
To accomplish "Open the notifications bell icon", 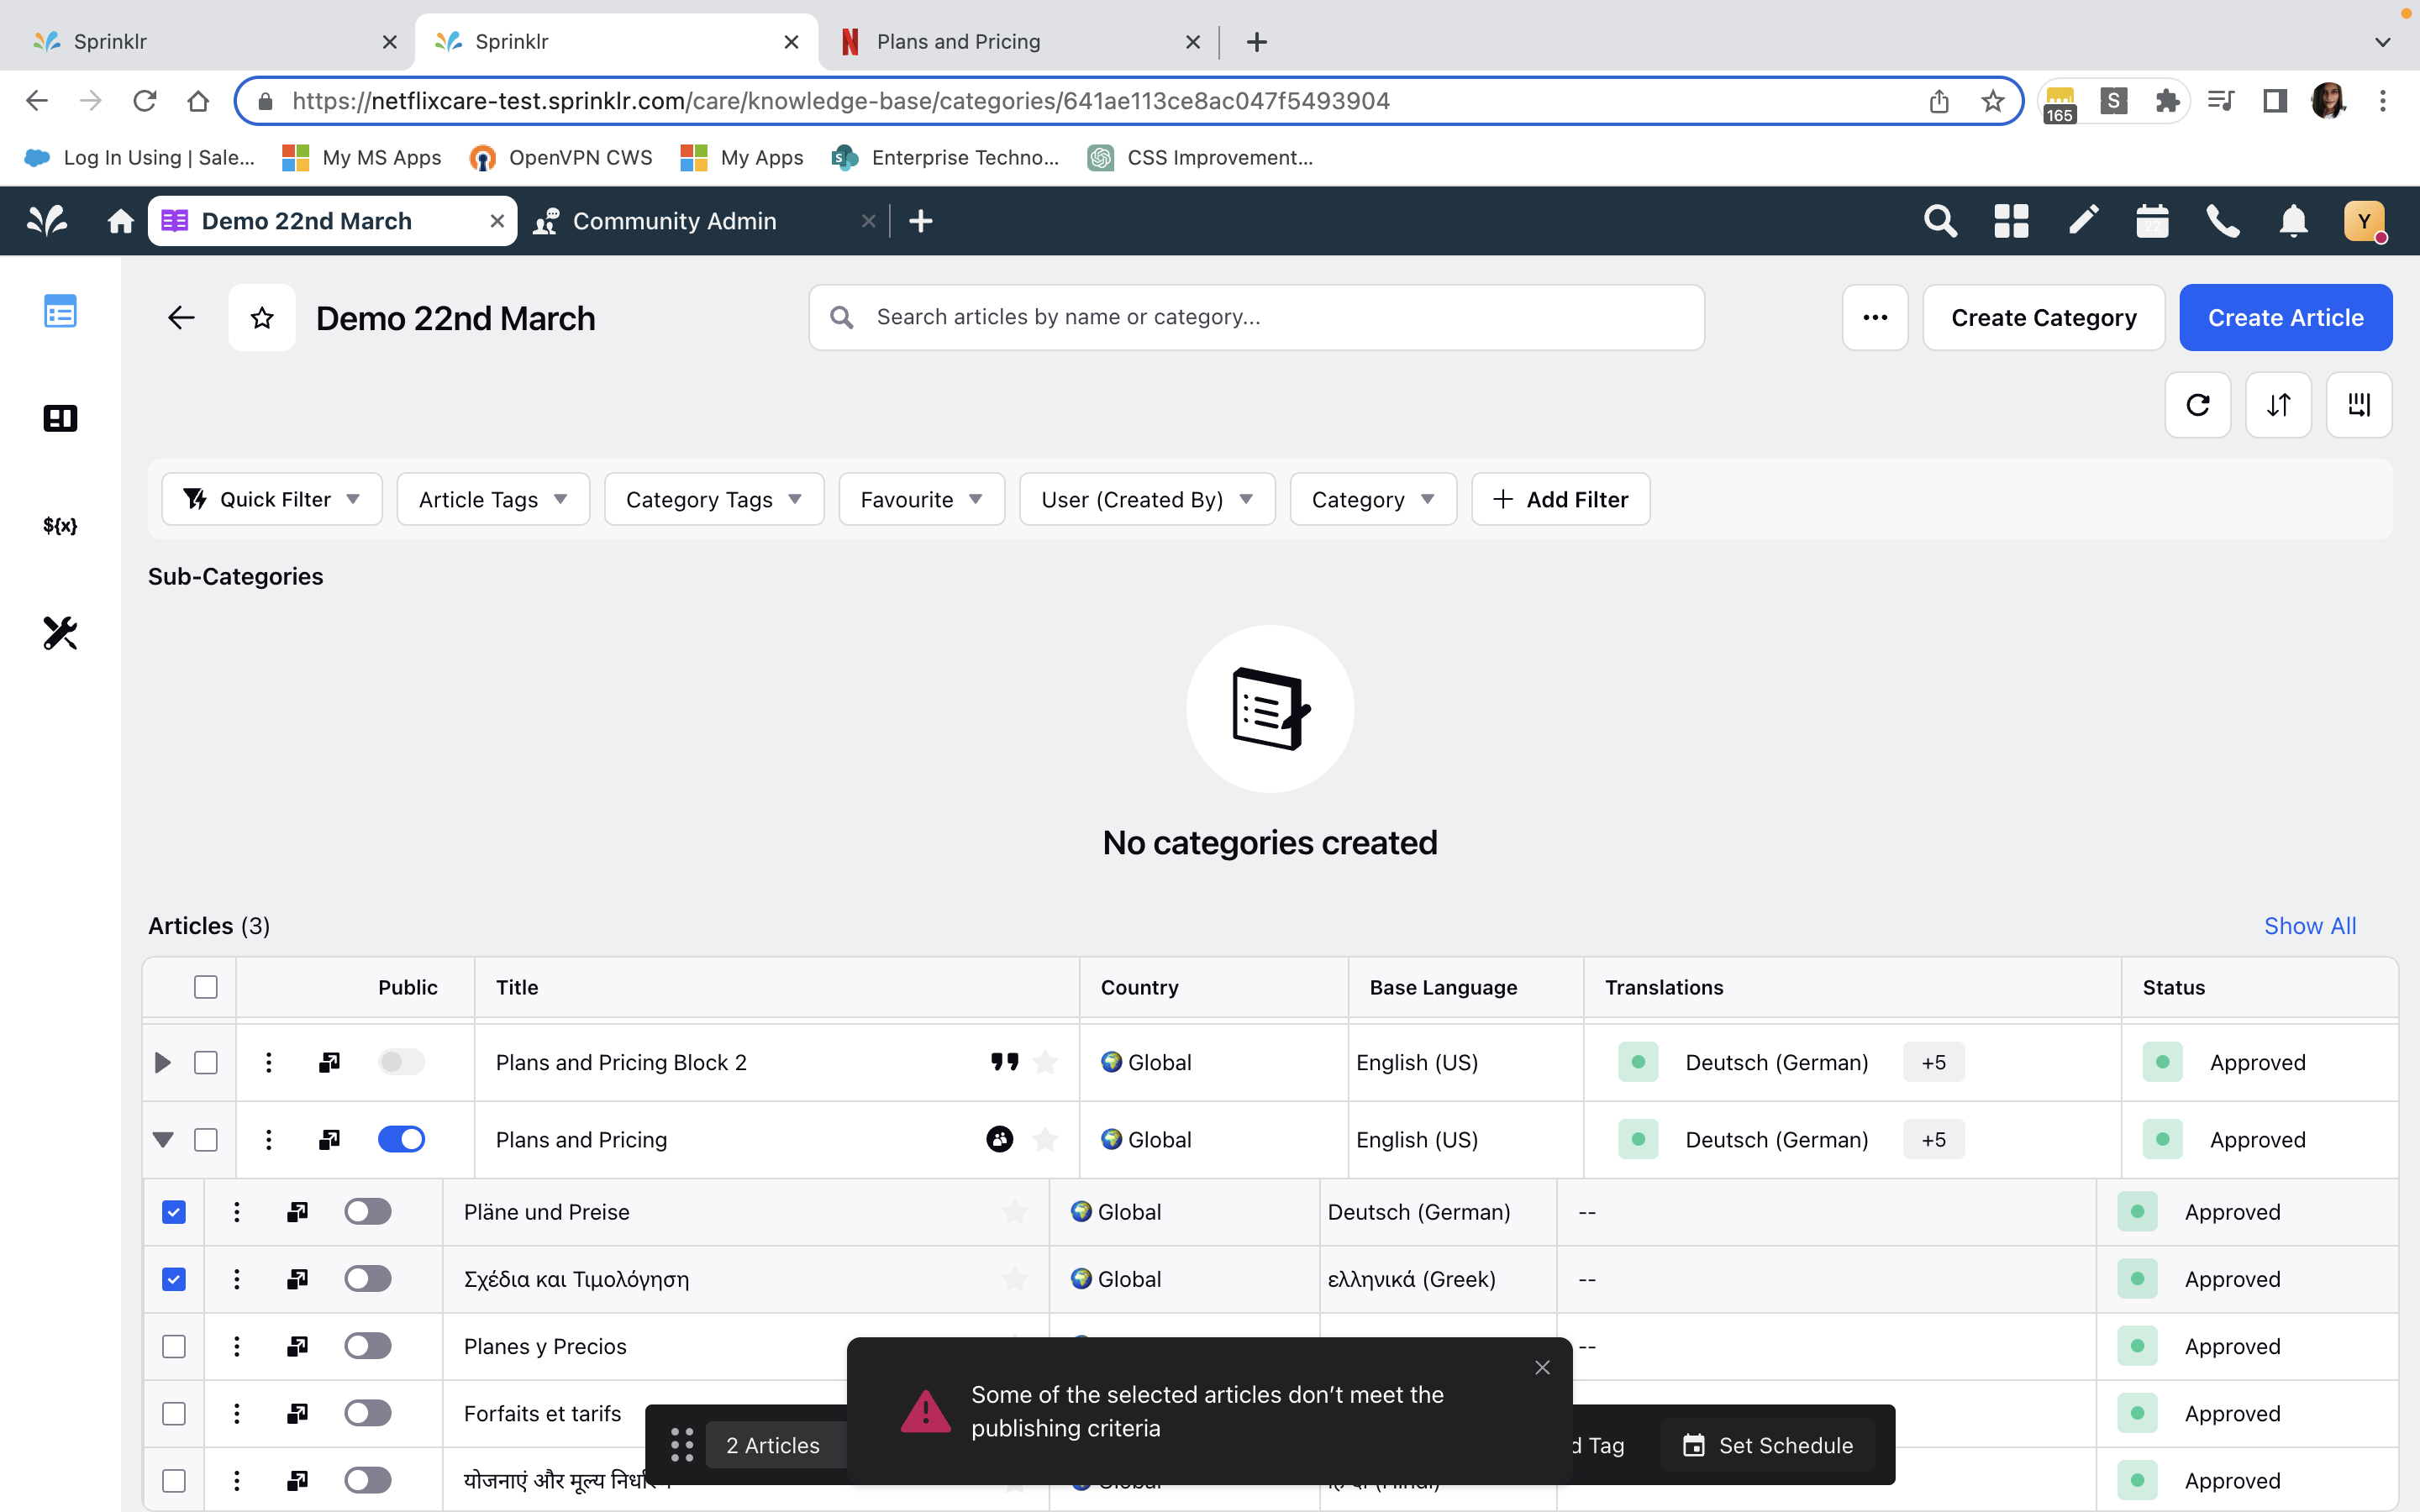I will pyautogui.click(x=2293, y=221).
